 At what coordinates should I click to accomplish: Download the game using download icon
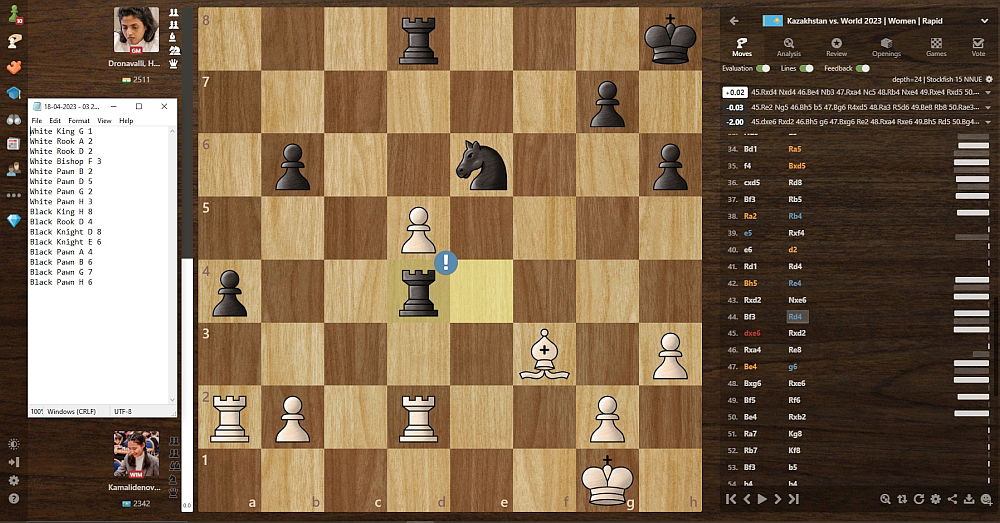coord(968,498)
